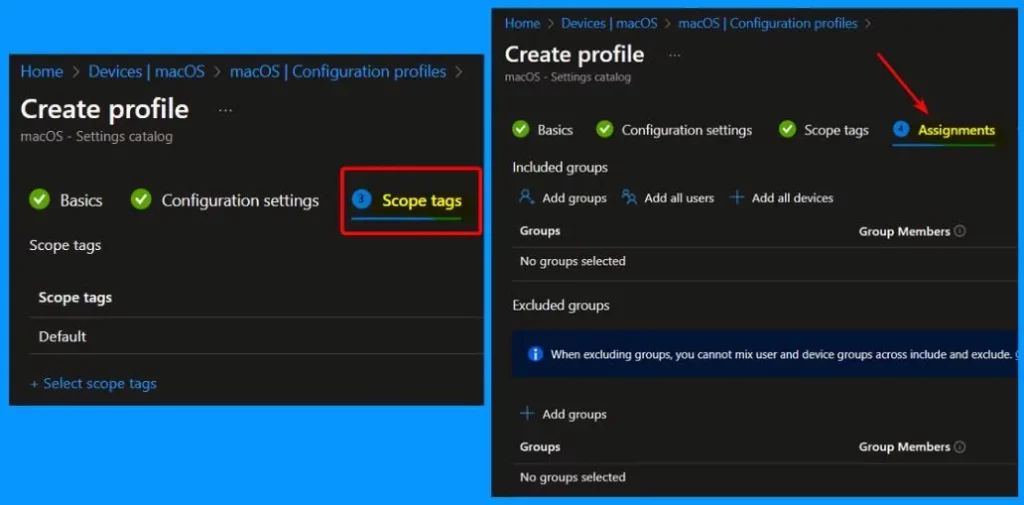Click the plus icon of Add all devices
The width and height of the screenshot is (1024, 505).
[x=737, y=197]
